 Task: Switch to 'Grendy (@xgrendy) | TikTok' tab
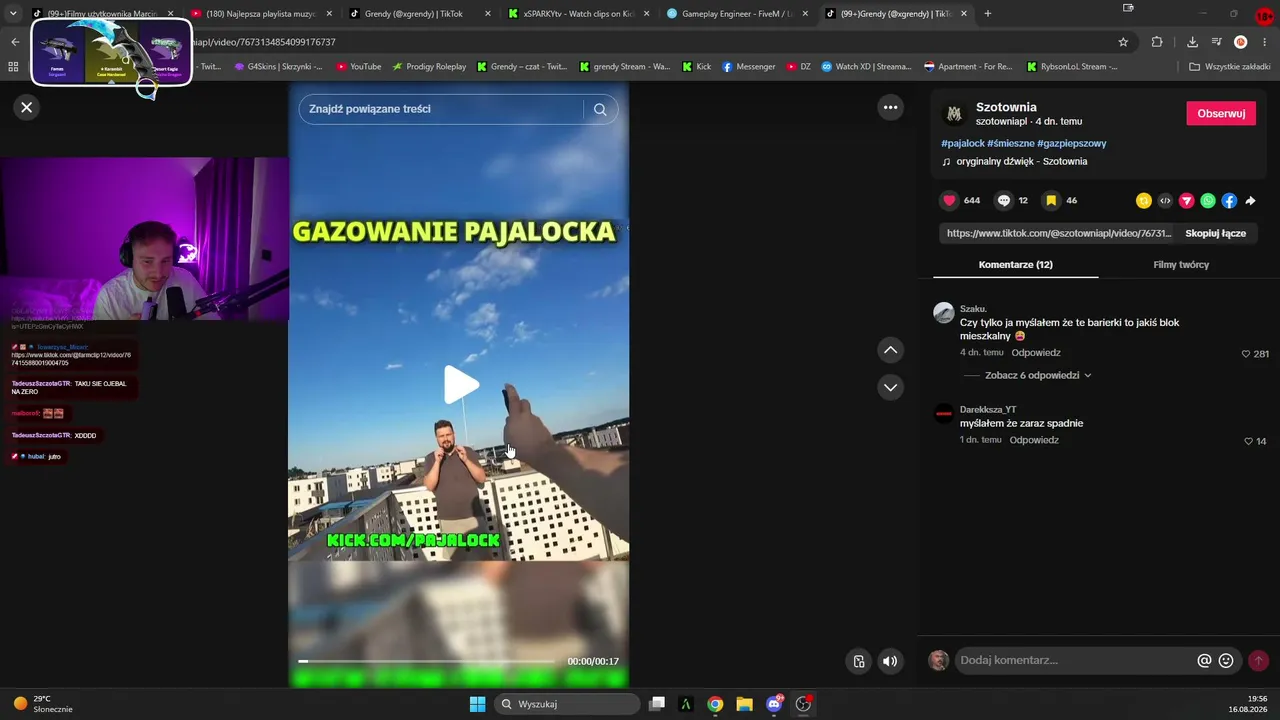click(x=419, y=14)
